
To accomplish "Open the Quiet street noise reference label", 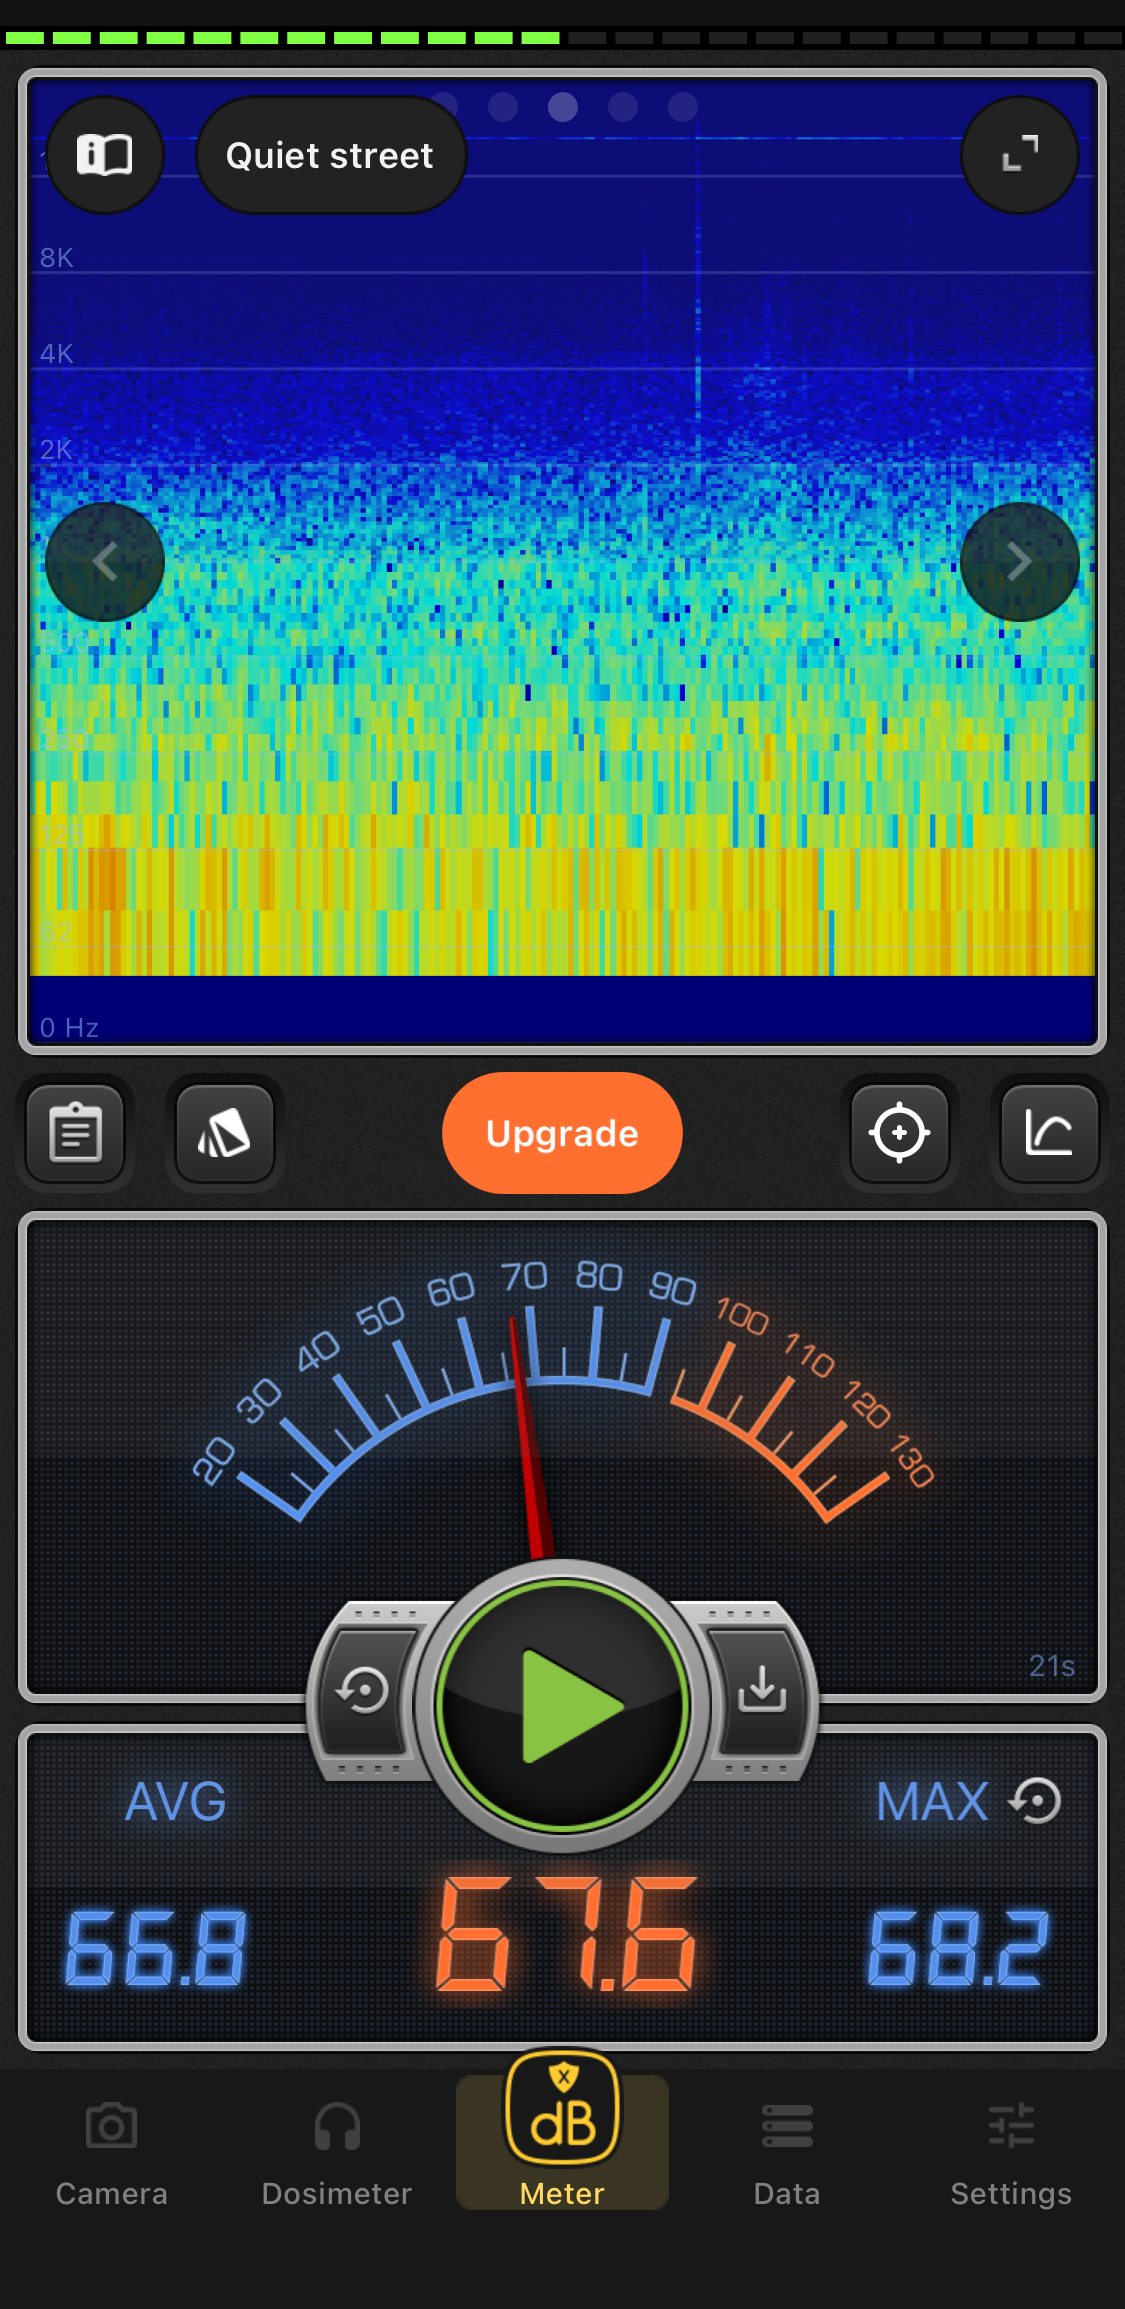I will (331, 155).
